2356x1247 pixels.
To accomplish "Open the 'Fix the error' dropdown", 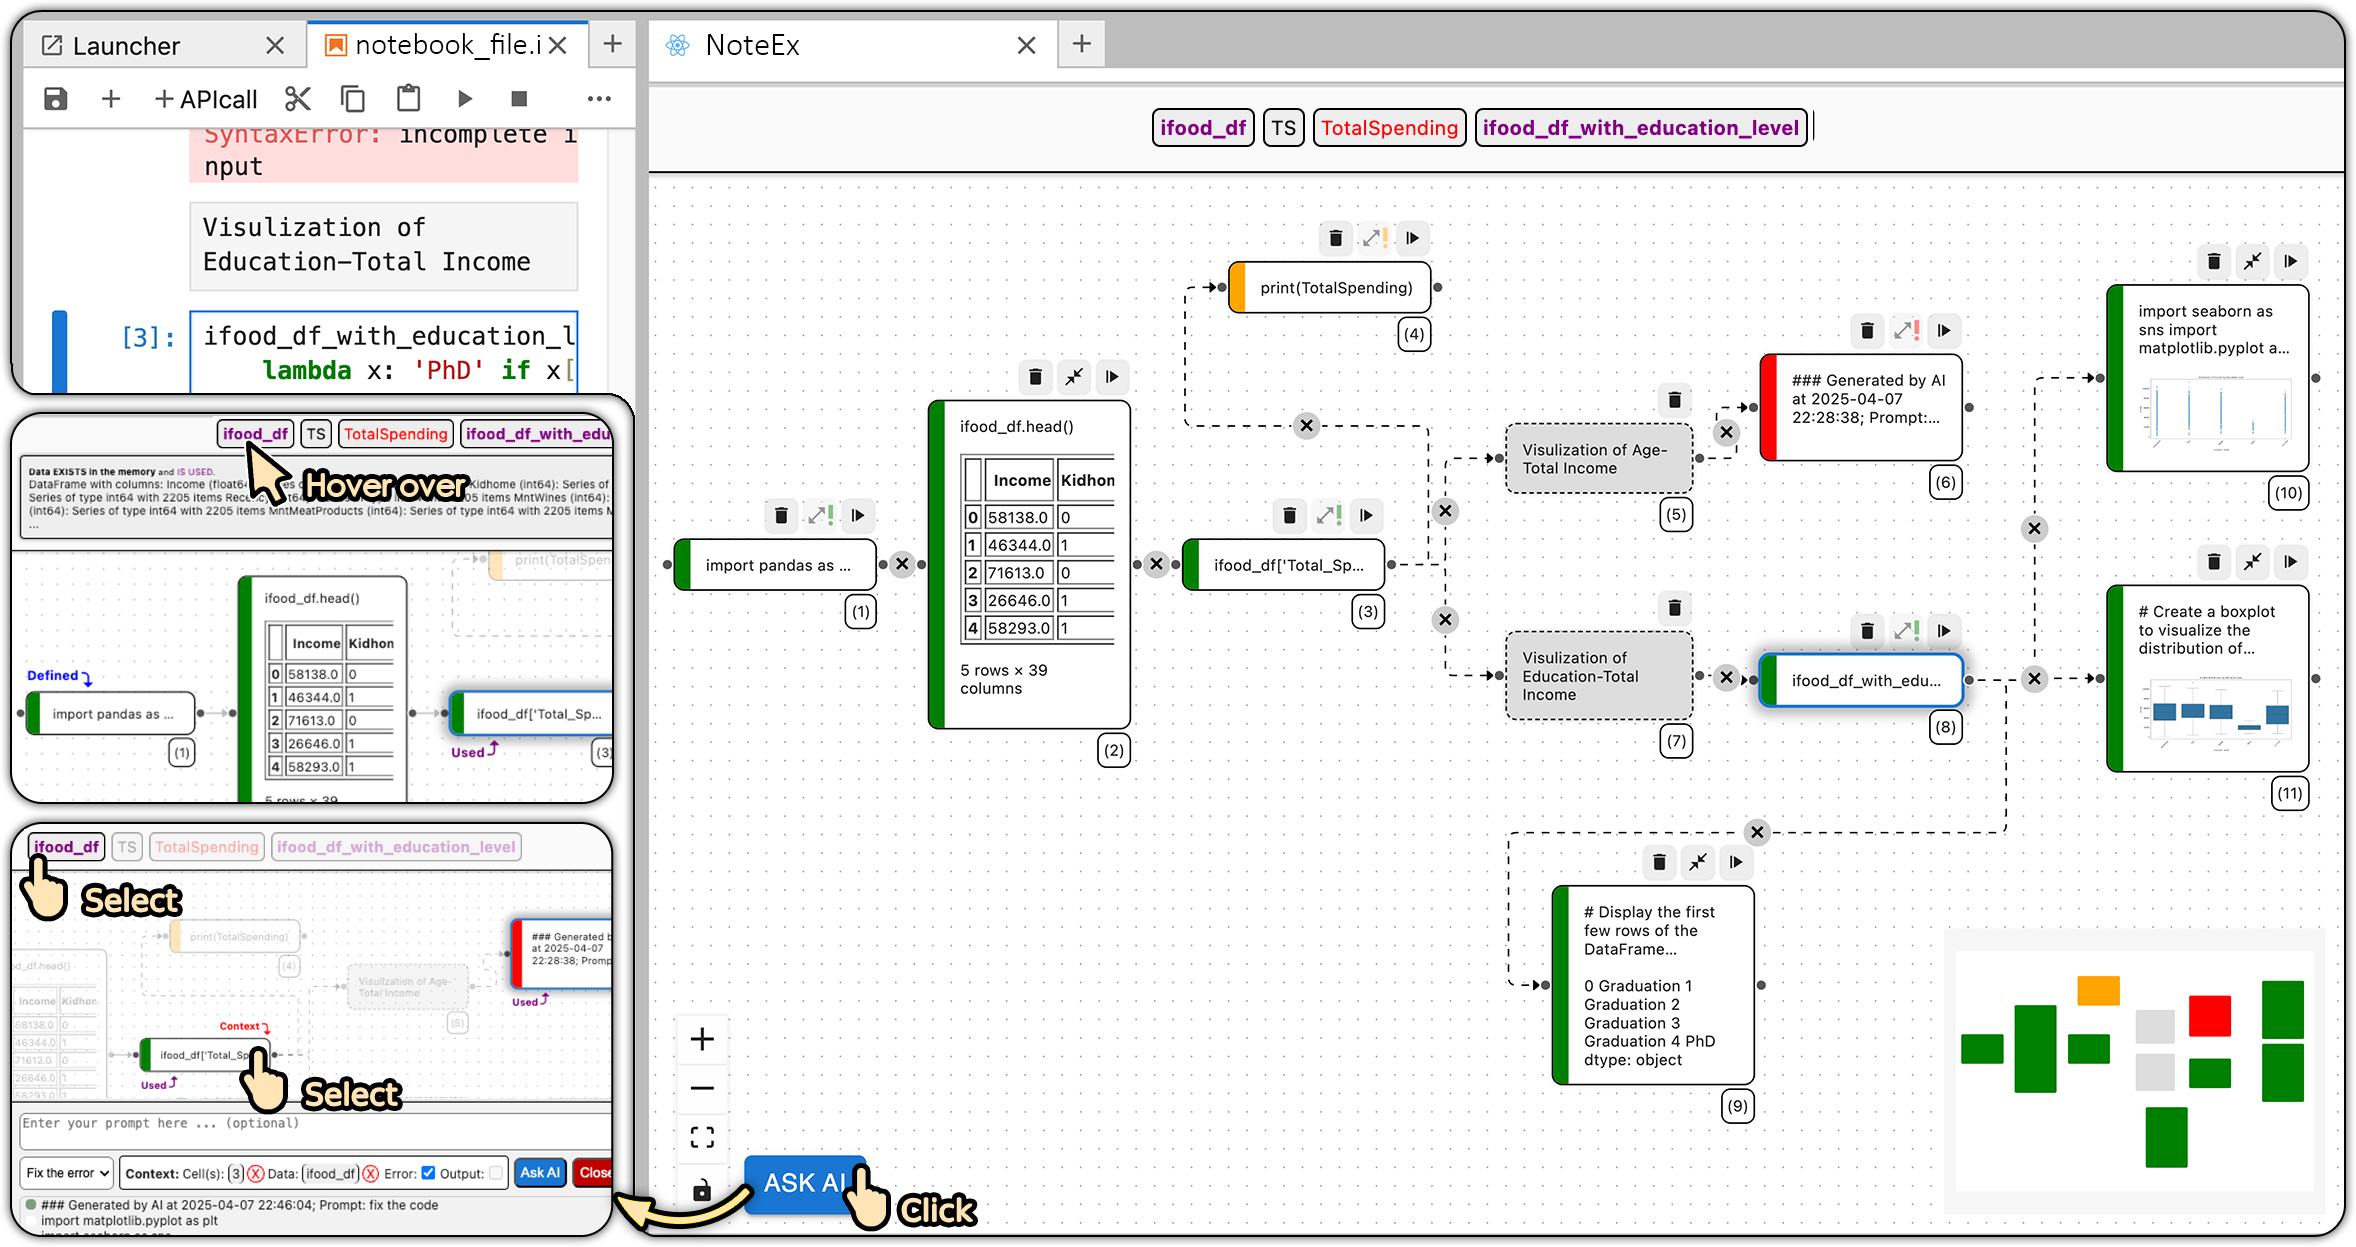I will [67, 1173].
